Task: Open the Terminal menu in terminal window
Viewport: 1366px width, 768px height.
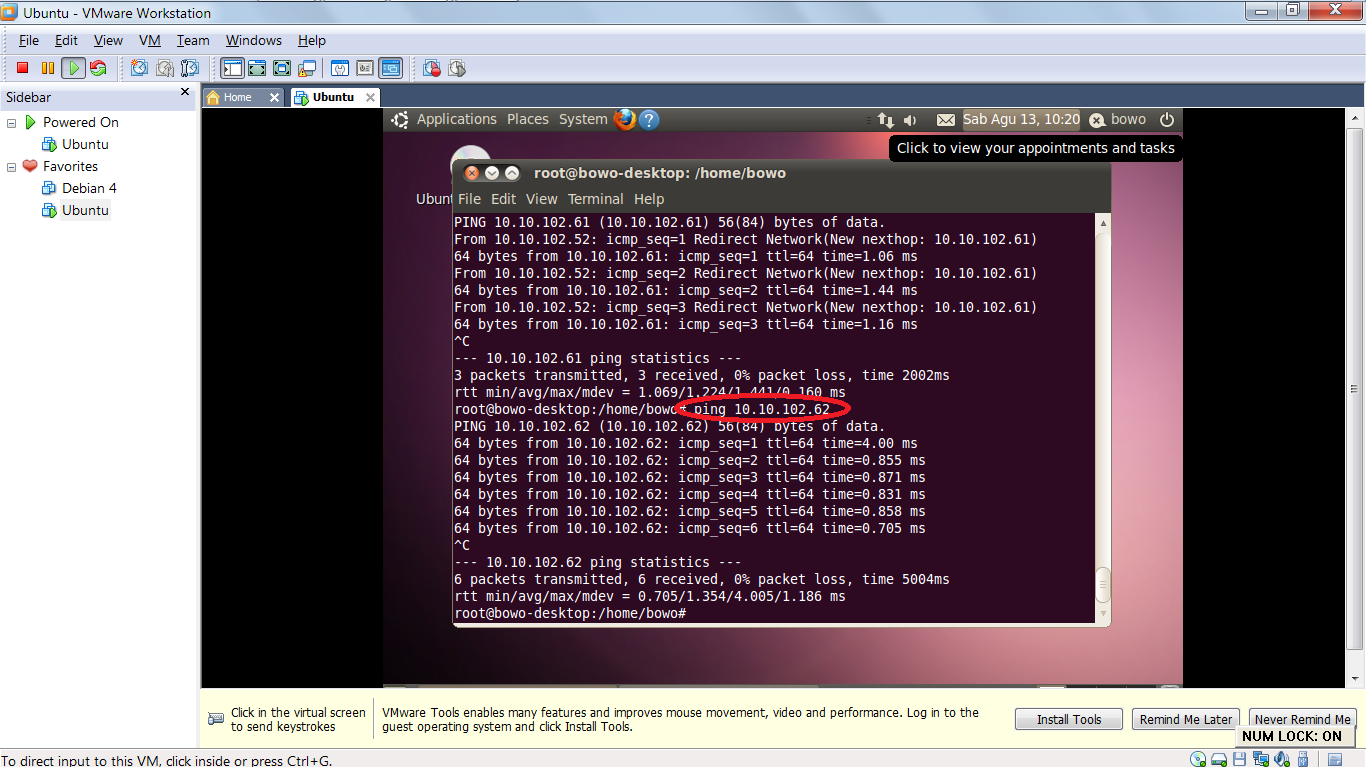Action: pyautogui.click(x=595, y=199)
